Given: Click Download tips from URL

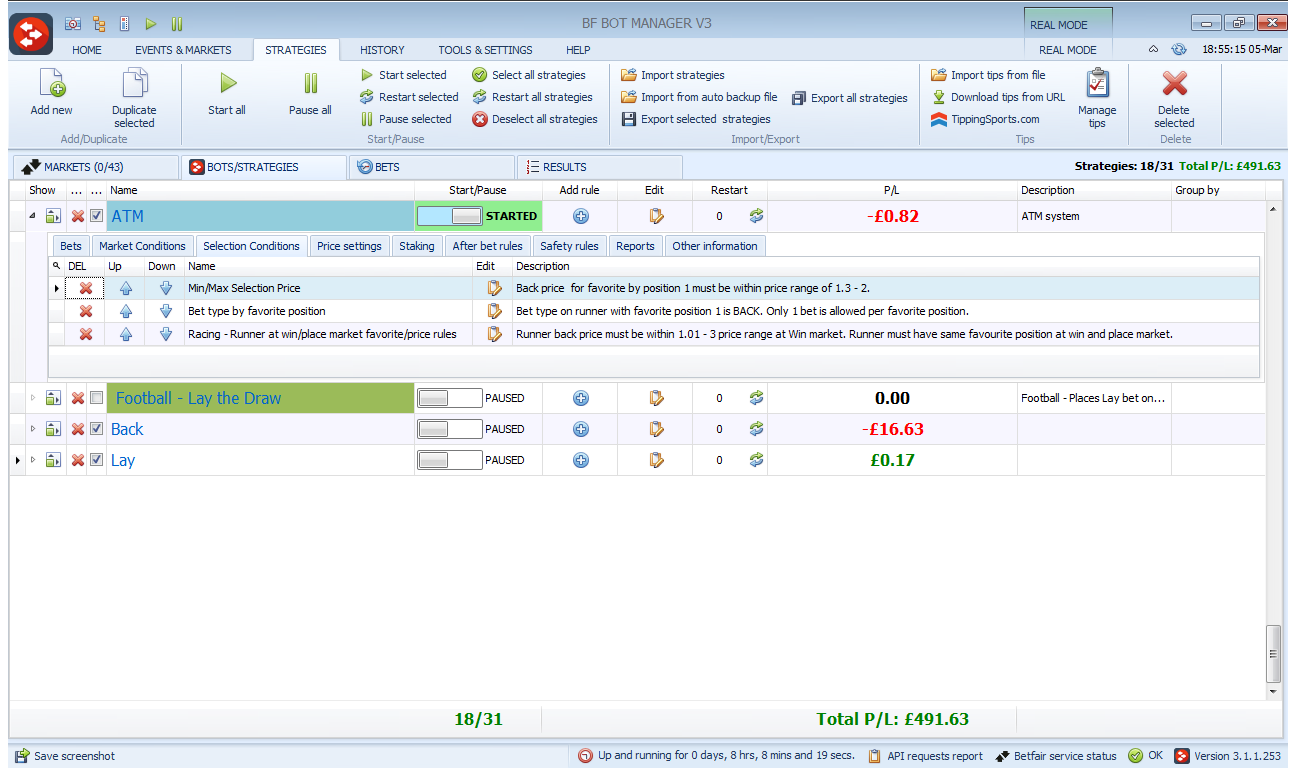Looking at the screenshot, I should tap(998, 97).
